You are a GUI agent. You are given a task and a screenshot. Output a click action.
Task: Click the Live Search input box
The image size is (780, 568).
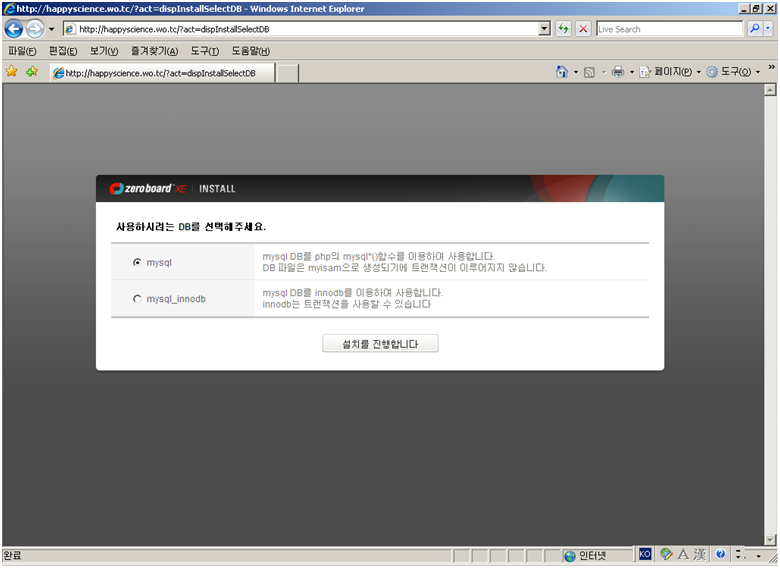point(669,29)
